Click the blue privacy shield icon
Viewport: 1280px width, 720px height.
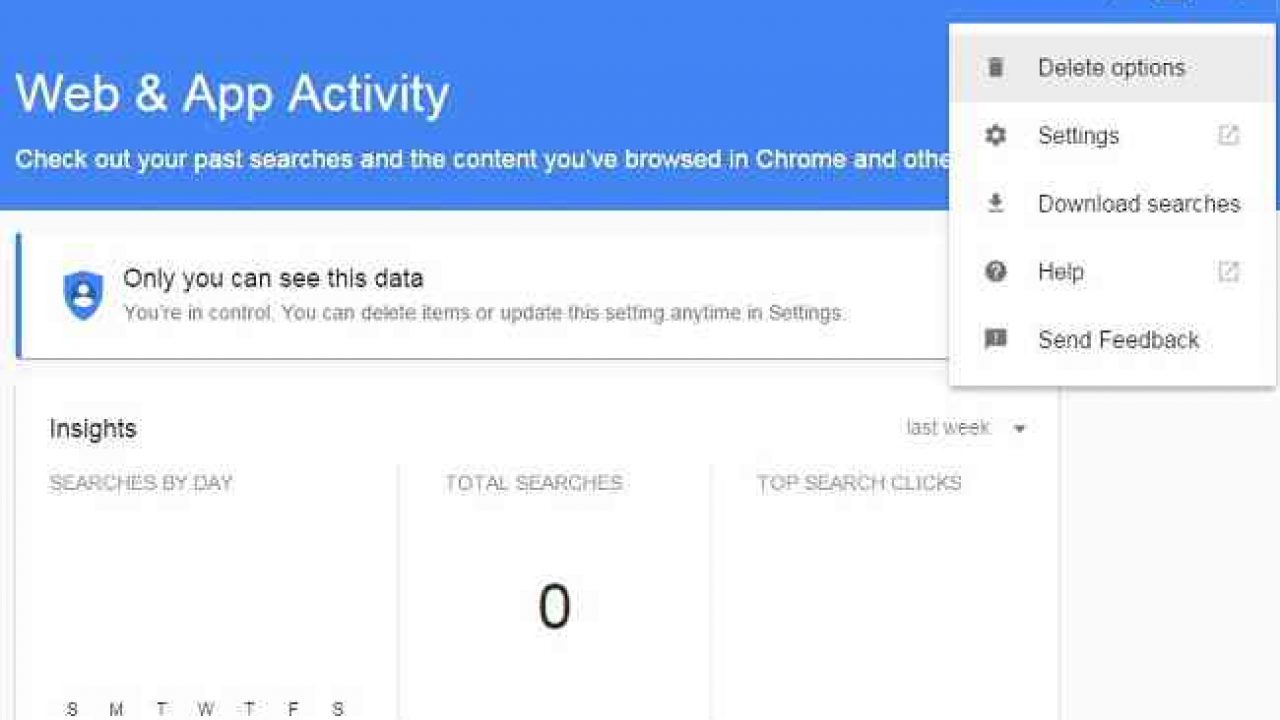(x=83, y=296)
